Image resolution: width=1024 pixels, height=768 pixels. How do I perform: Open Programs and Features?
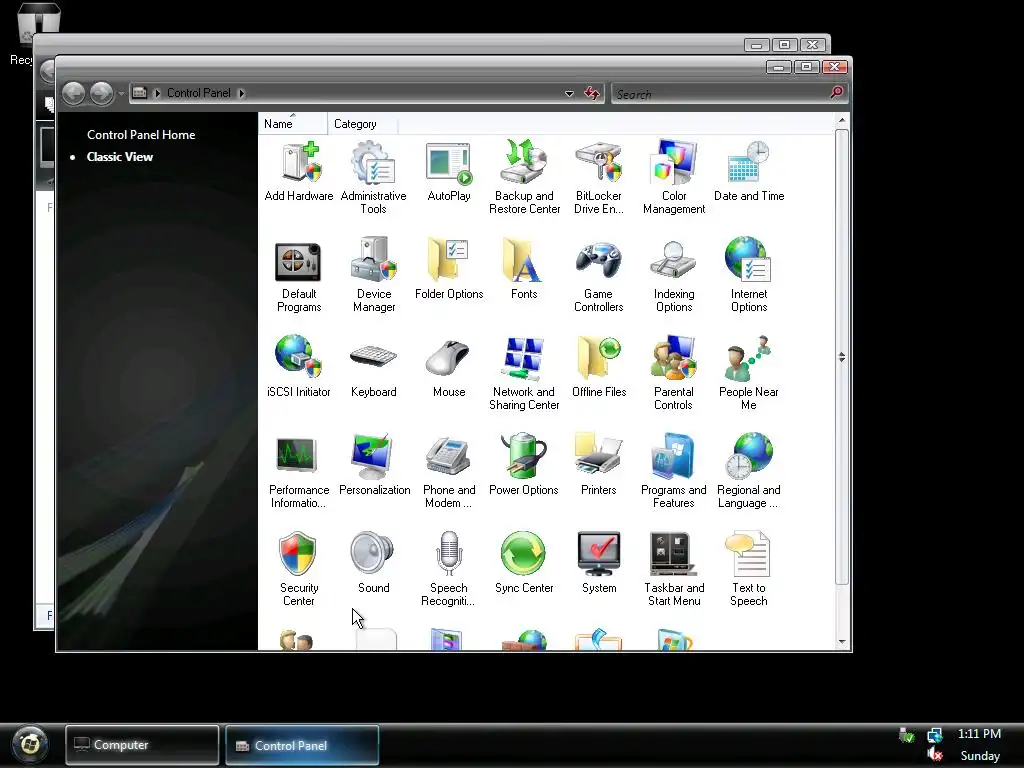pos(674,472)
